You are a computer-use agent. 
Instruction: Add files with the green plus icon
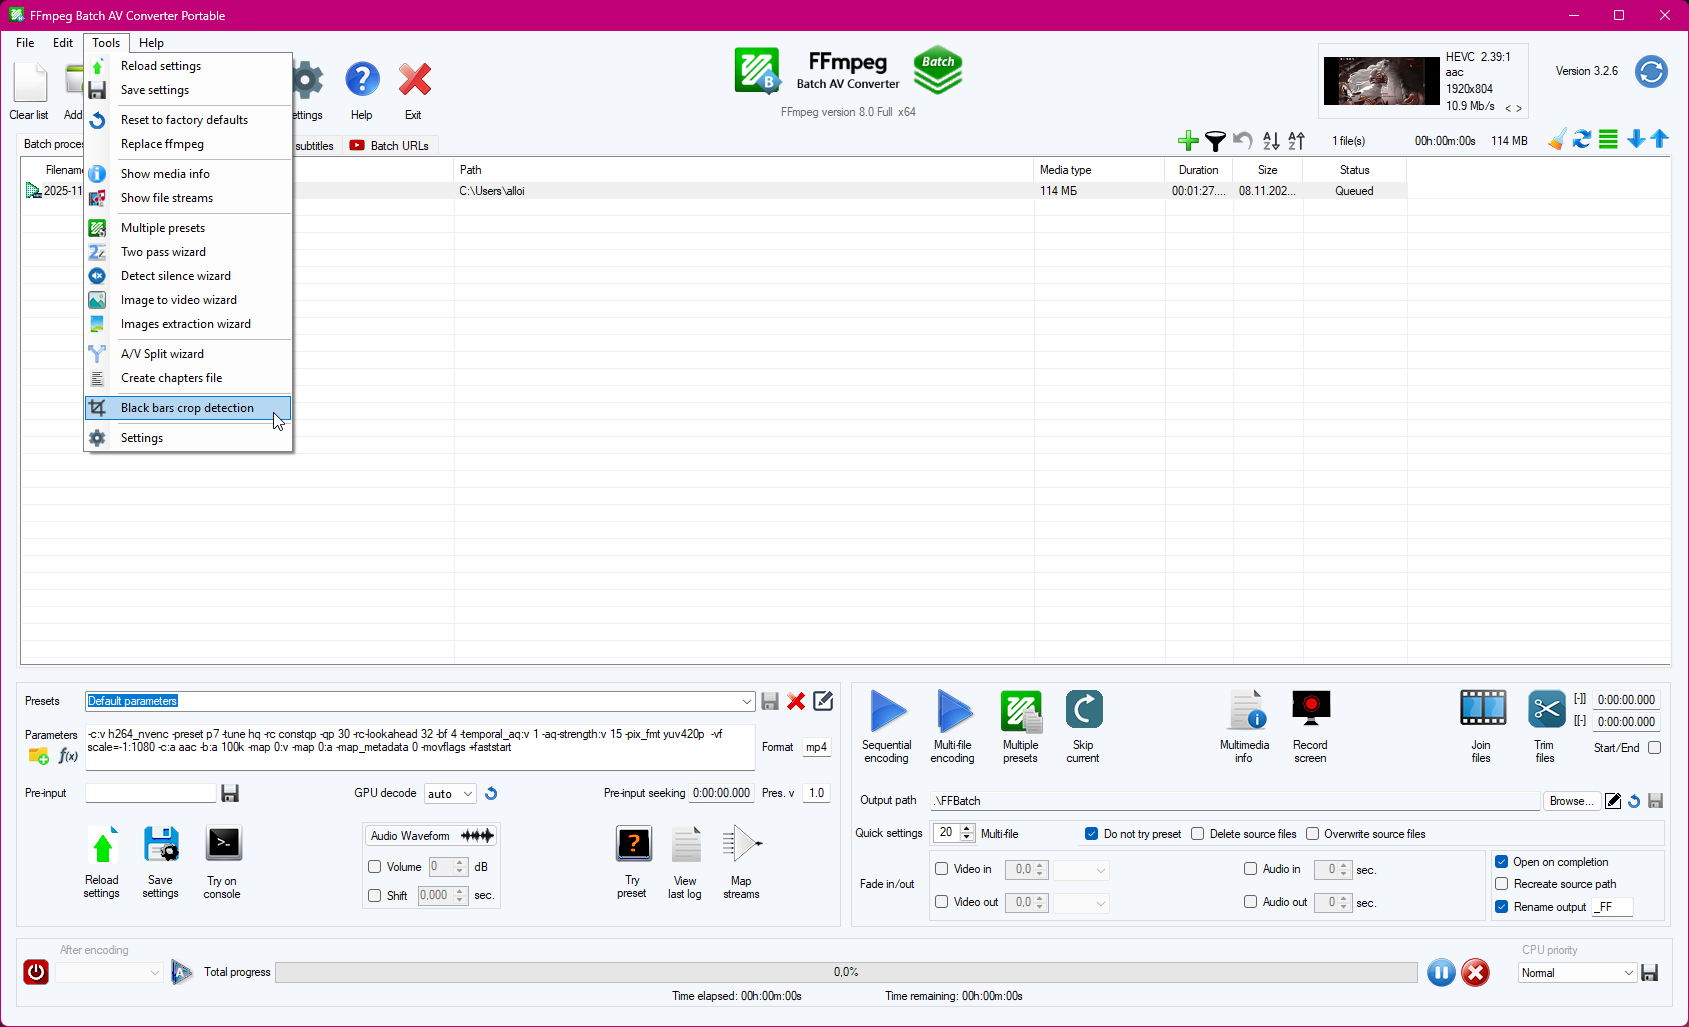pyautogui.click(x=1188, y=140)
